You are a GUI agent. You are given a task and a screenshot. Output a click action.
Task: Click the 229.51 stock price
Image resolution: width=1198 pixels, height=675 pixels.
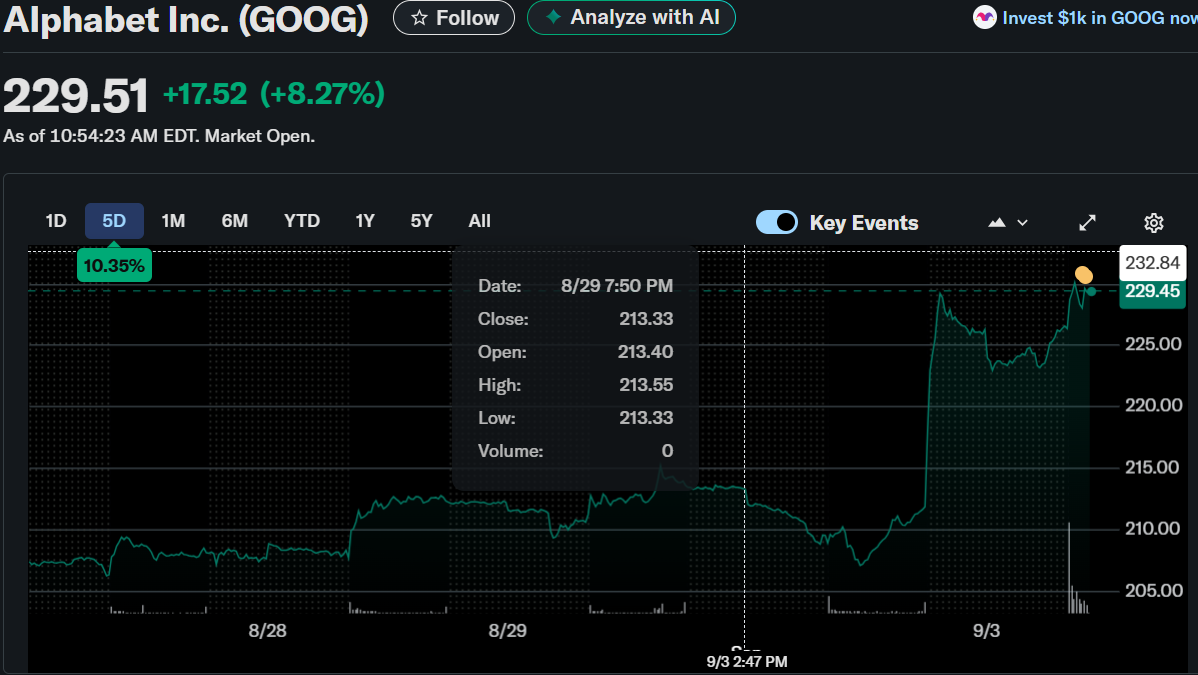point(76,96)
